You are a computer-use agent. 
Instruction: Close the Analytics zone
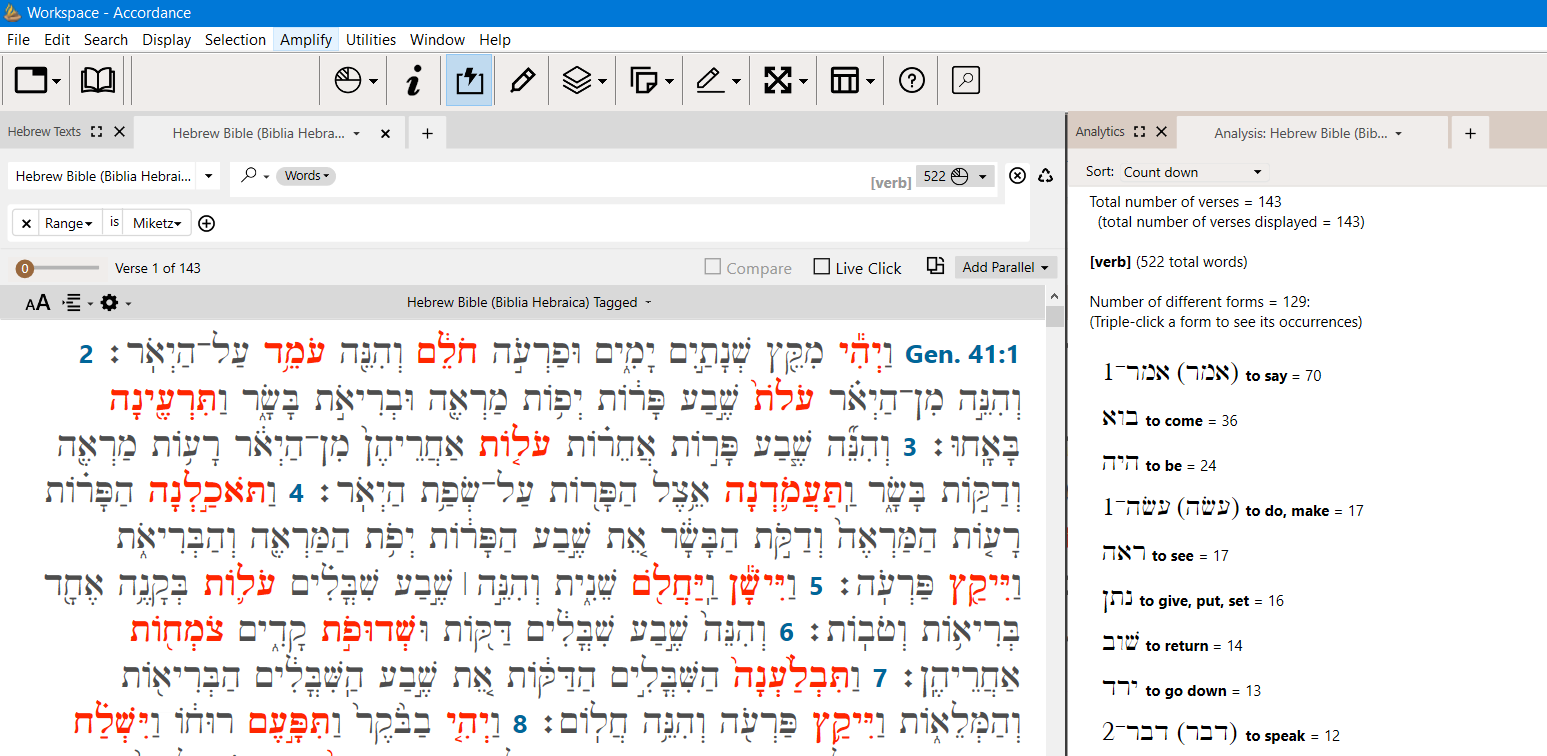click(x=1162, y=131)
